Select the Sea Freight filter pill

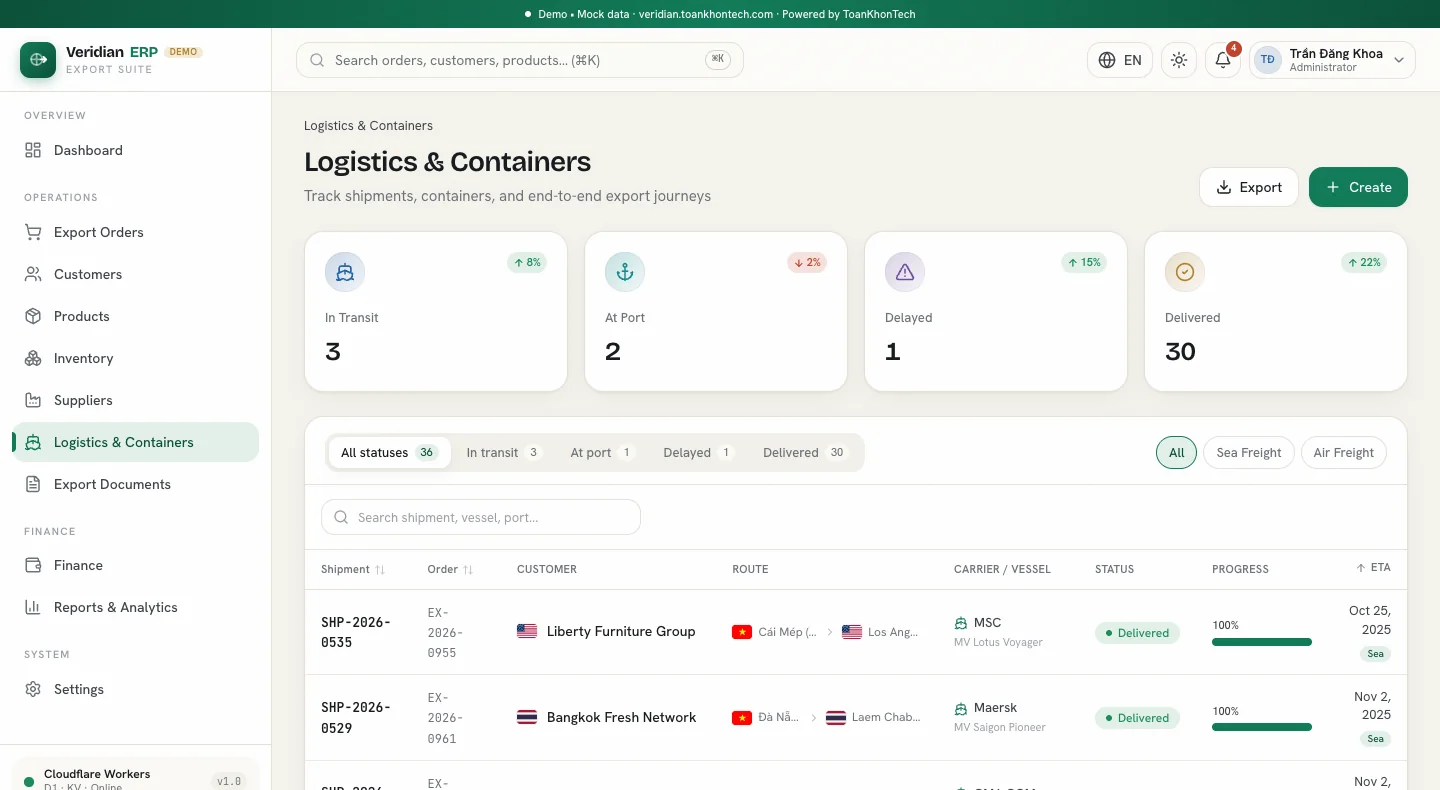click(x=1249, y=453)
